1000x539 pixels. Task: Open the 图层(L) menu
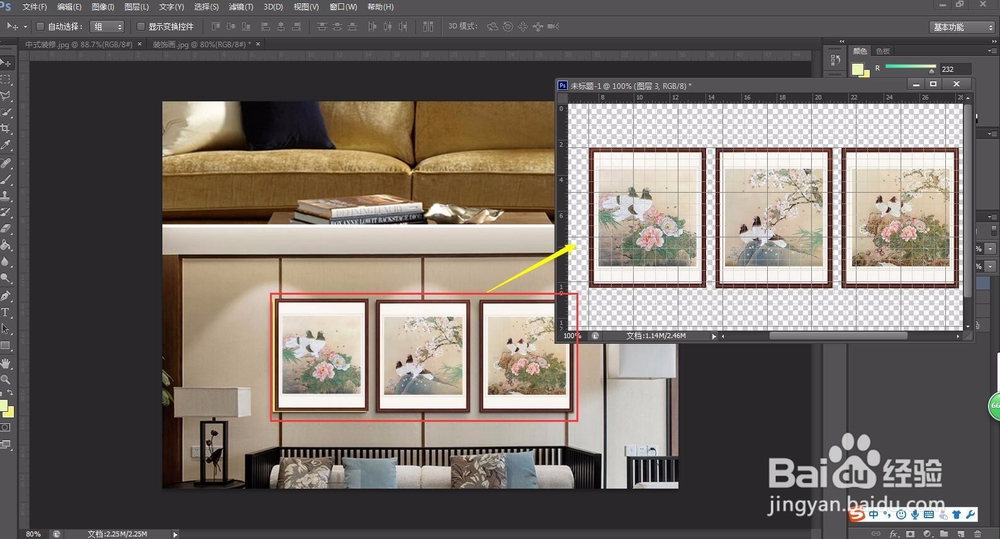[x=136, y=7]
